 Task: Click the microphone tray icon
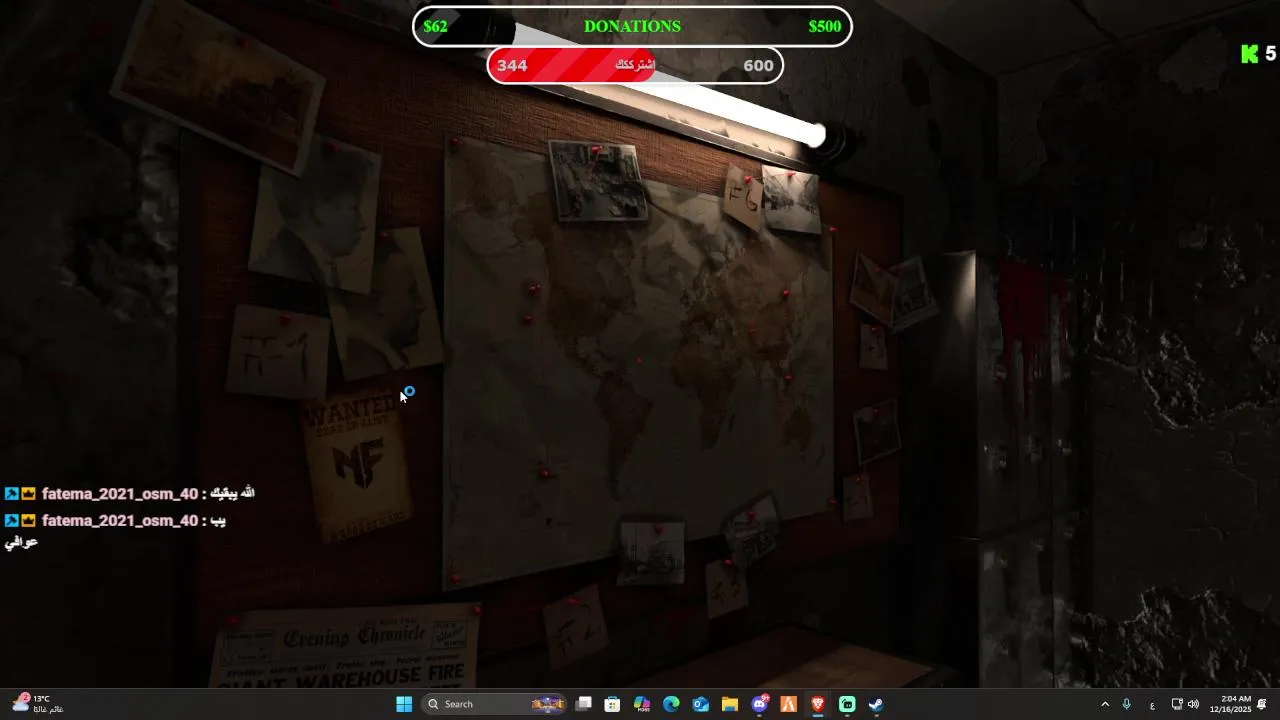(1127, 704)
